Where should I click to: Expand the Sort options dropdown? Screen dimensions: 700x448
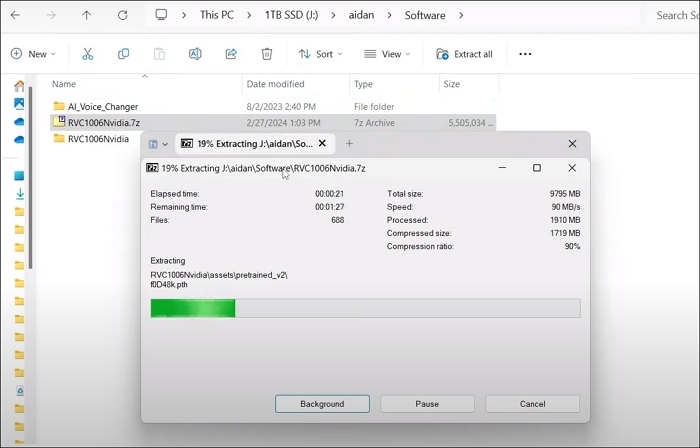coord(320,54)
